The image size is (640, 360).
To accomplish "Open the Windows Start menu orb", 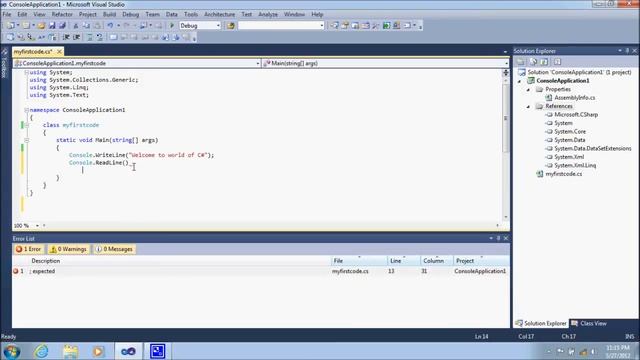I will (x=11, y=351).
